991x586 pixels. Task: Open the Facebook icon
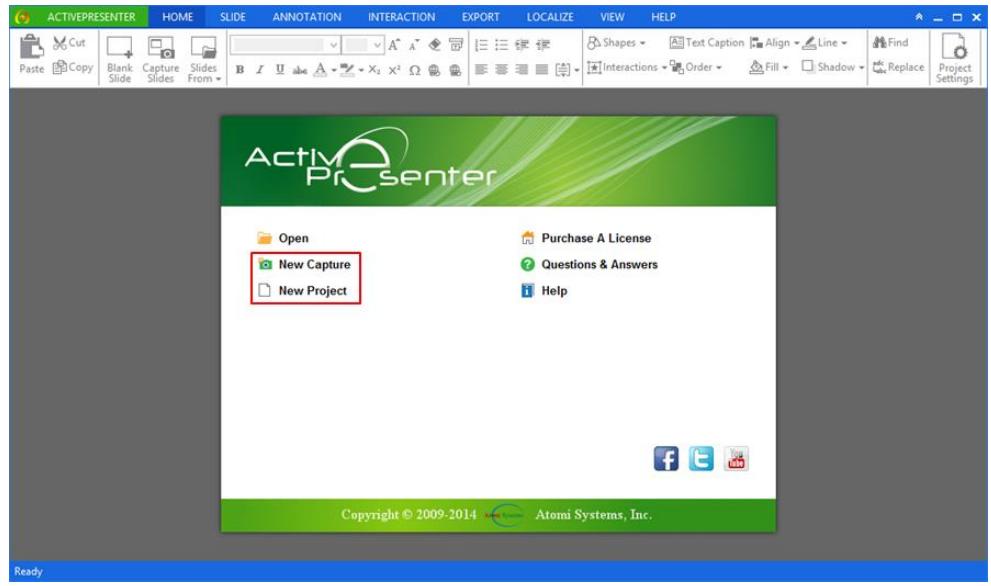tap(666, 458)
